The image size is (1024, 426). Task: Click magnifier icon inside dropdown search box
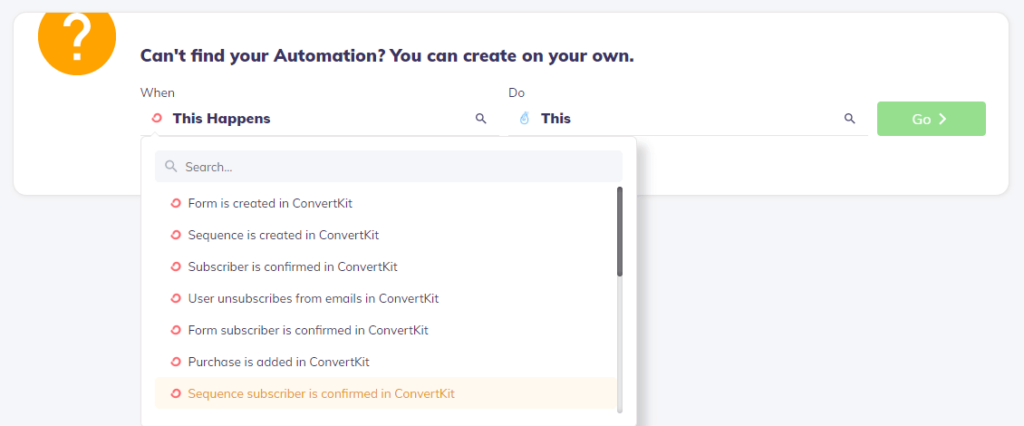tap(171, 167)
